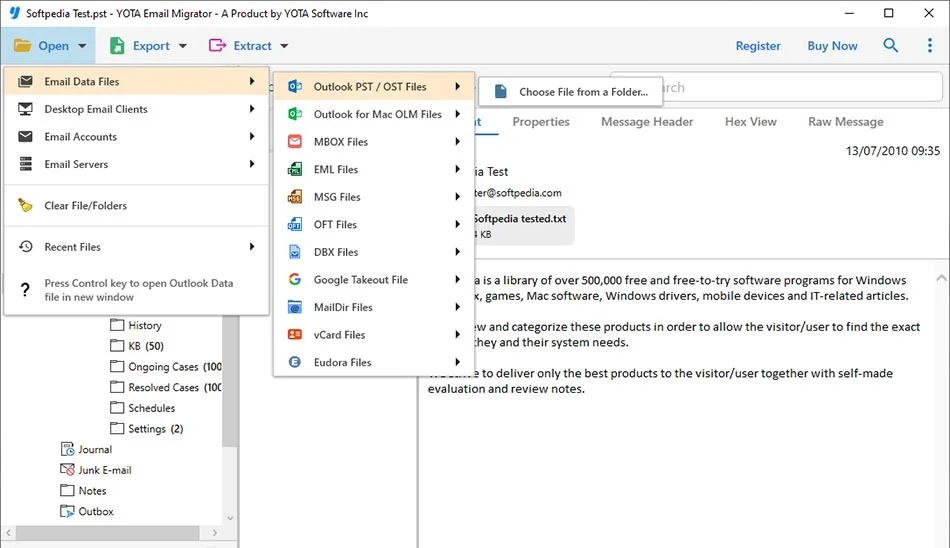The image size is (950, 548).
Task: Select Email Servers menu entry
Action: 136,164
